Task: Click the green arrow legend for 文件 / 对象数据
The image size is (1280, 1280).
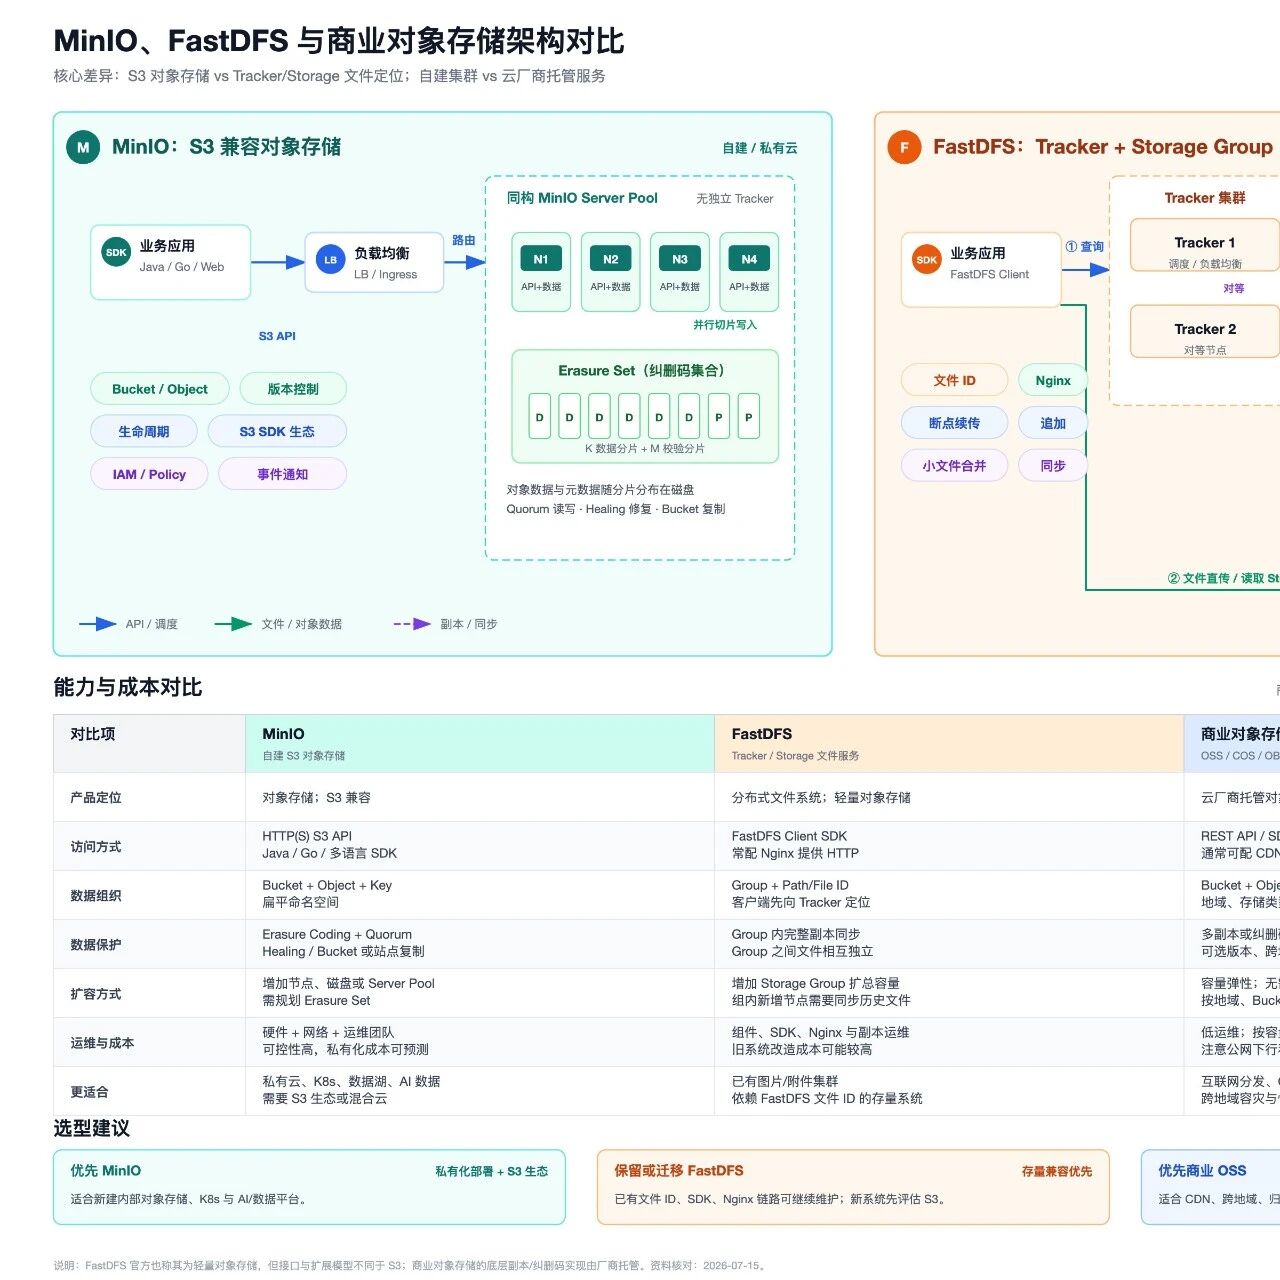Action: point(233,624)
